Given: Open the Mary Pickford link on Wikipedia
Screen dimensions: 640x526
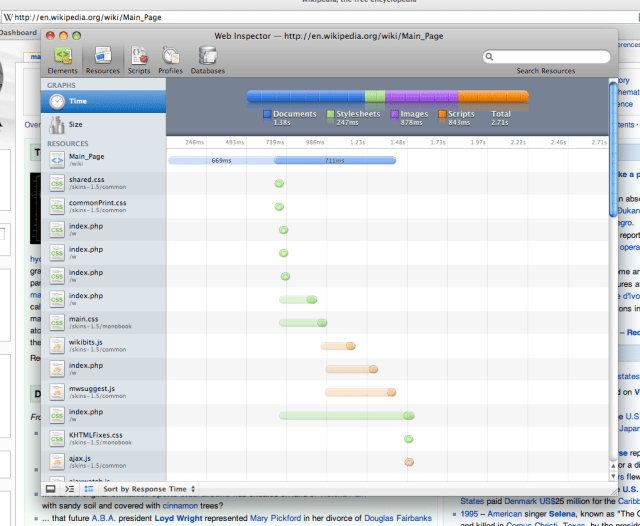Looking at the screenshot, I should coord(275,518).
